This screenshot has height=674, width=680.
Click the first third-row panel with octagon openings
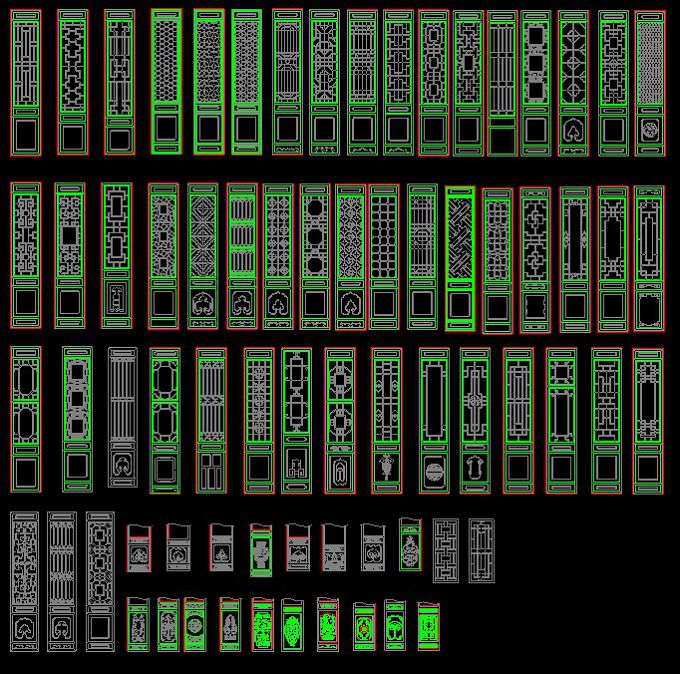click(26, 417)
